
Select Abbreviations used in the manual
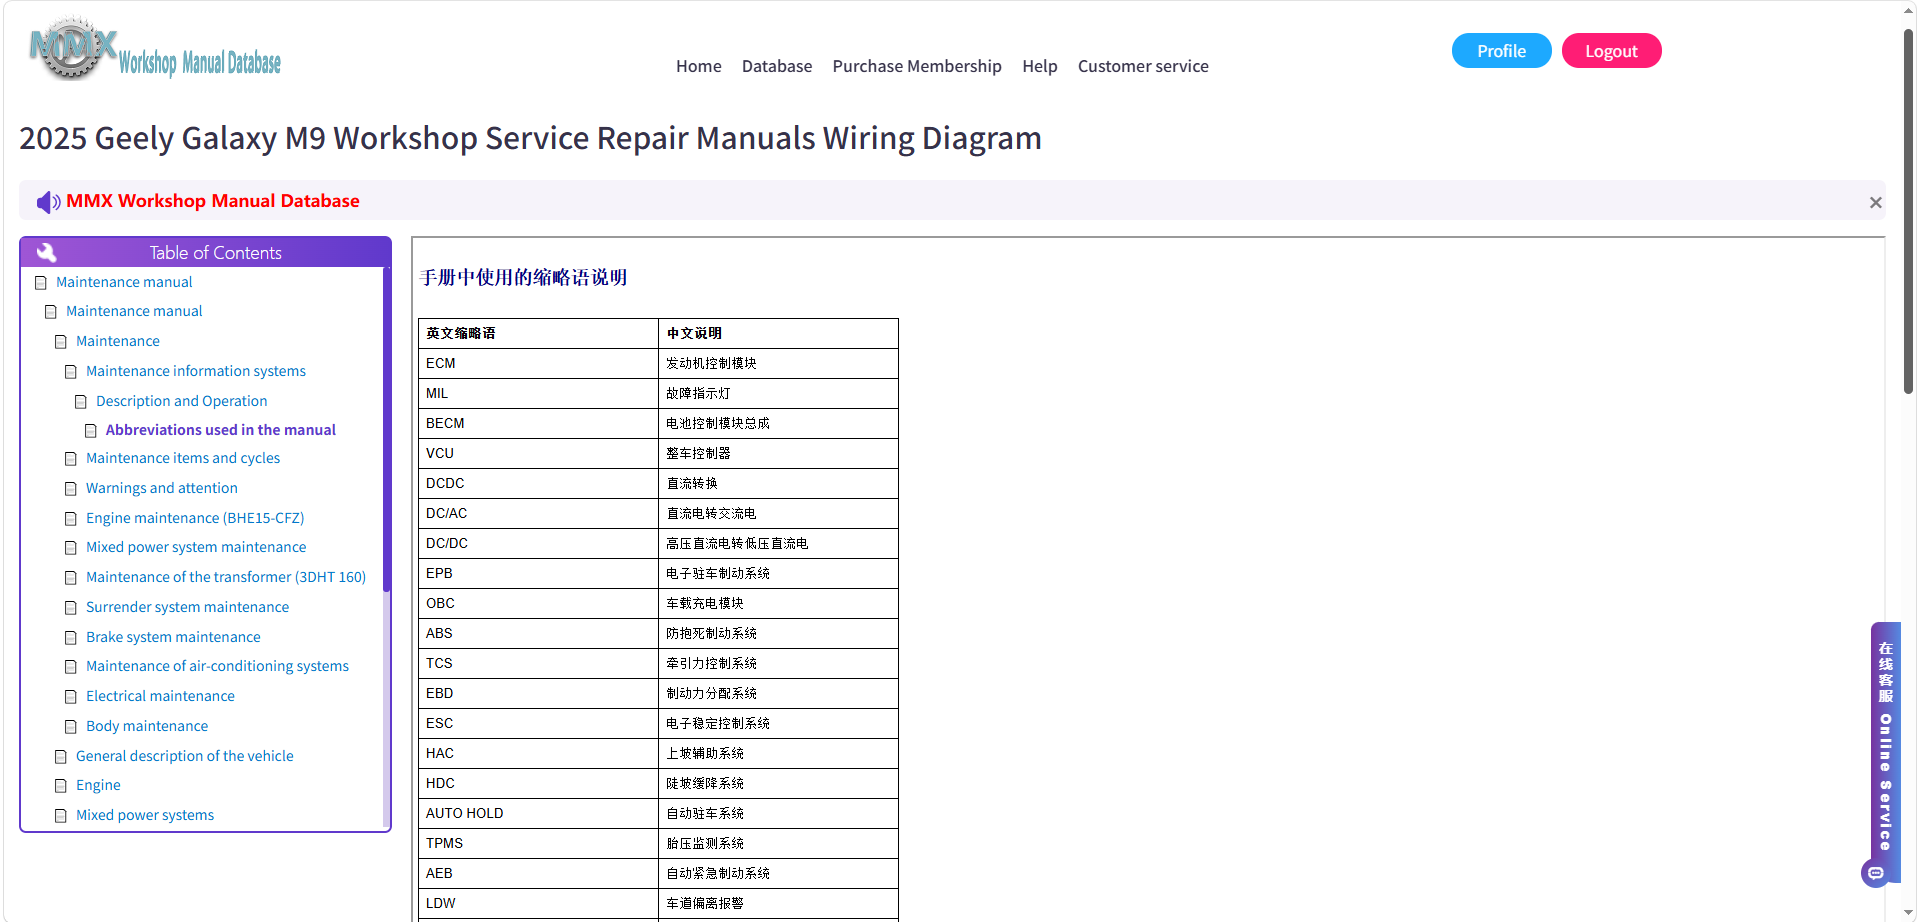221,430
